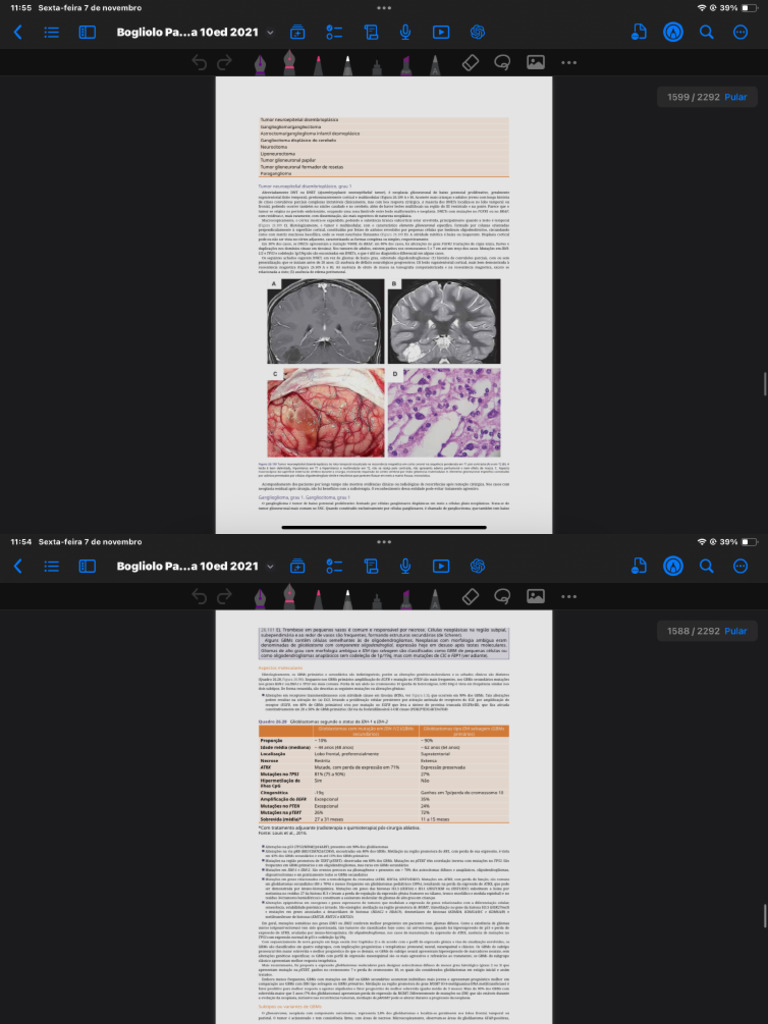Show the sidebar panel in page 1588 view

(87, 566)
